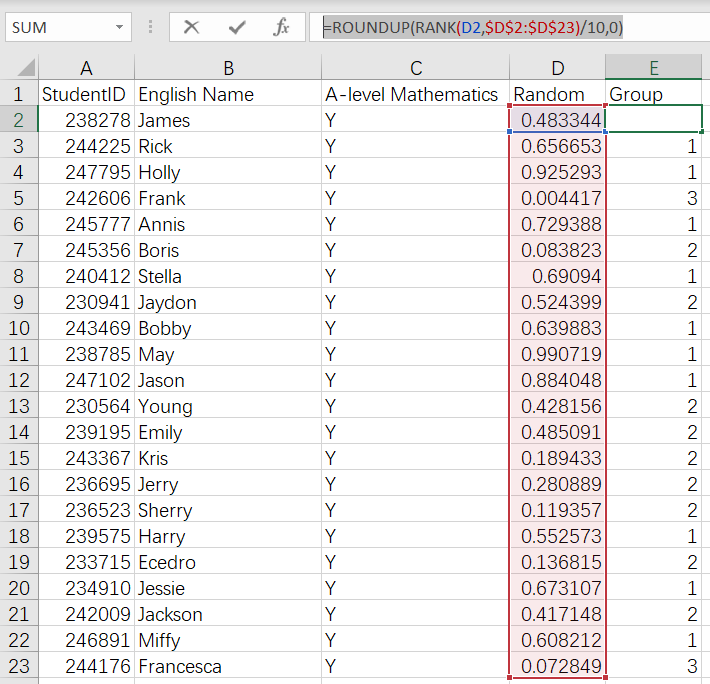Select the StudentID cell 238278
Viewport: 710px width, 684px height.
[86, 121]
